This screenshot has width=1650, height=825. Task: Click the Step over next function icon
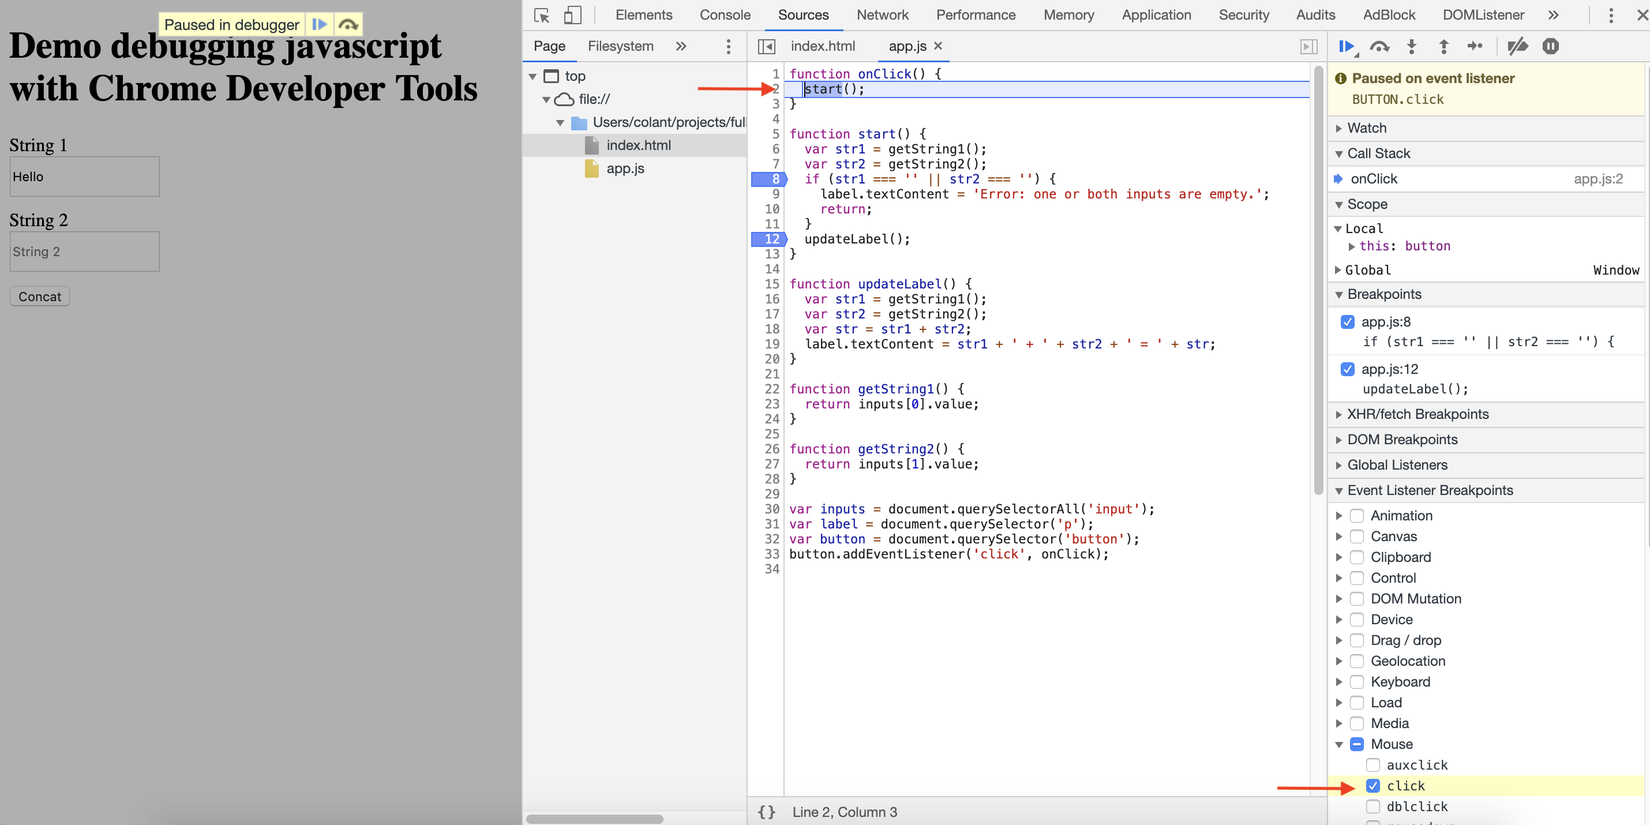click(1380, 47)
